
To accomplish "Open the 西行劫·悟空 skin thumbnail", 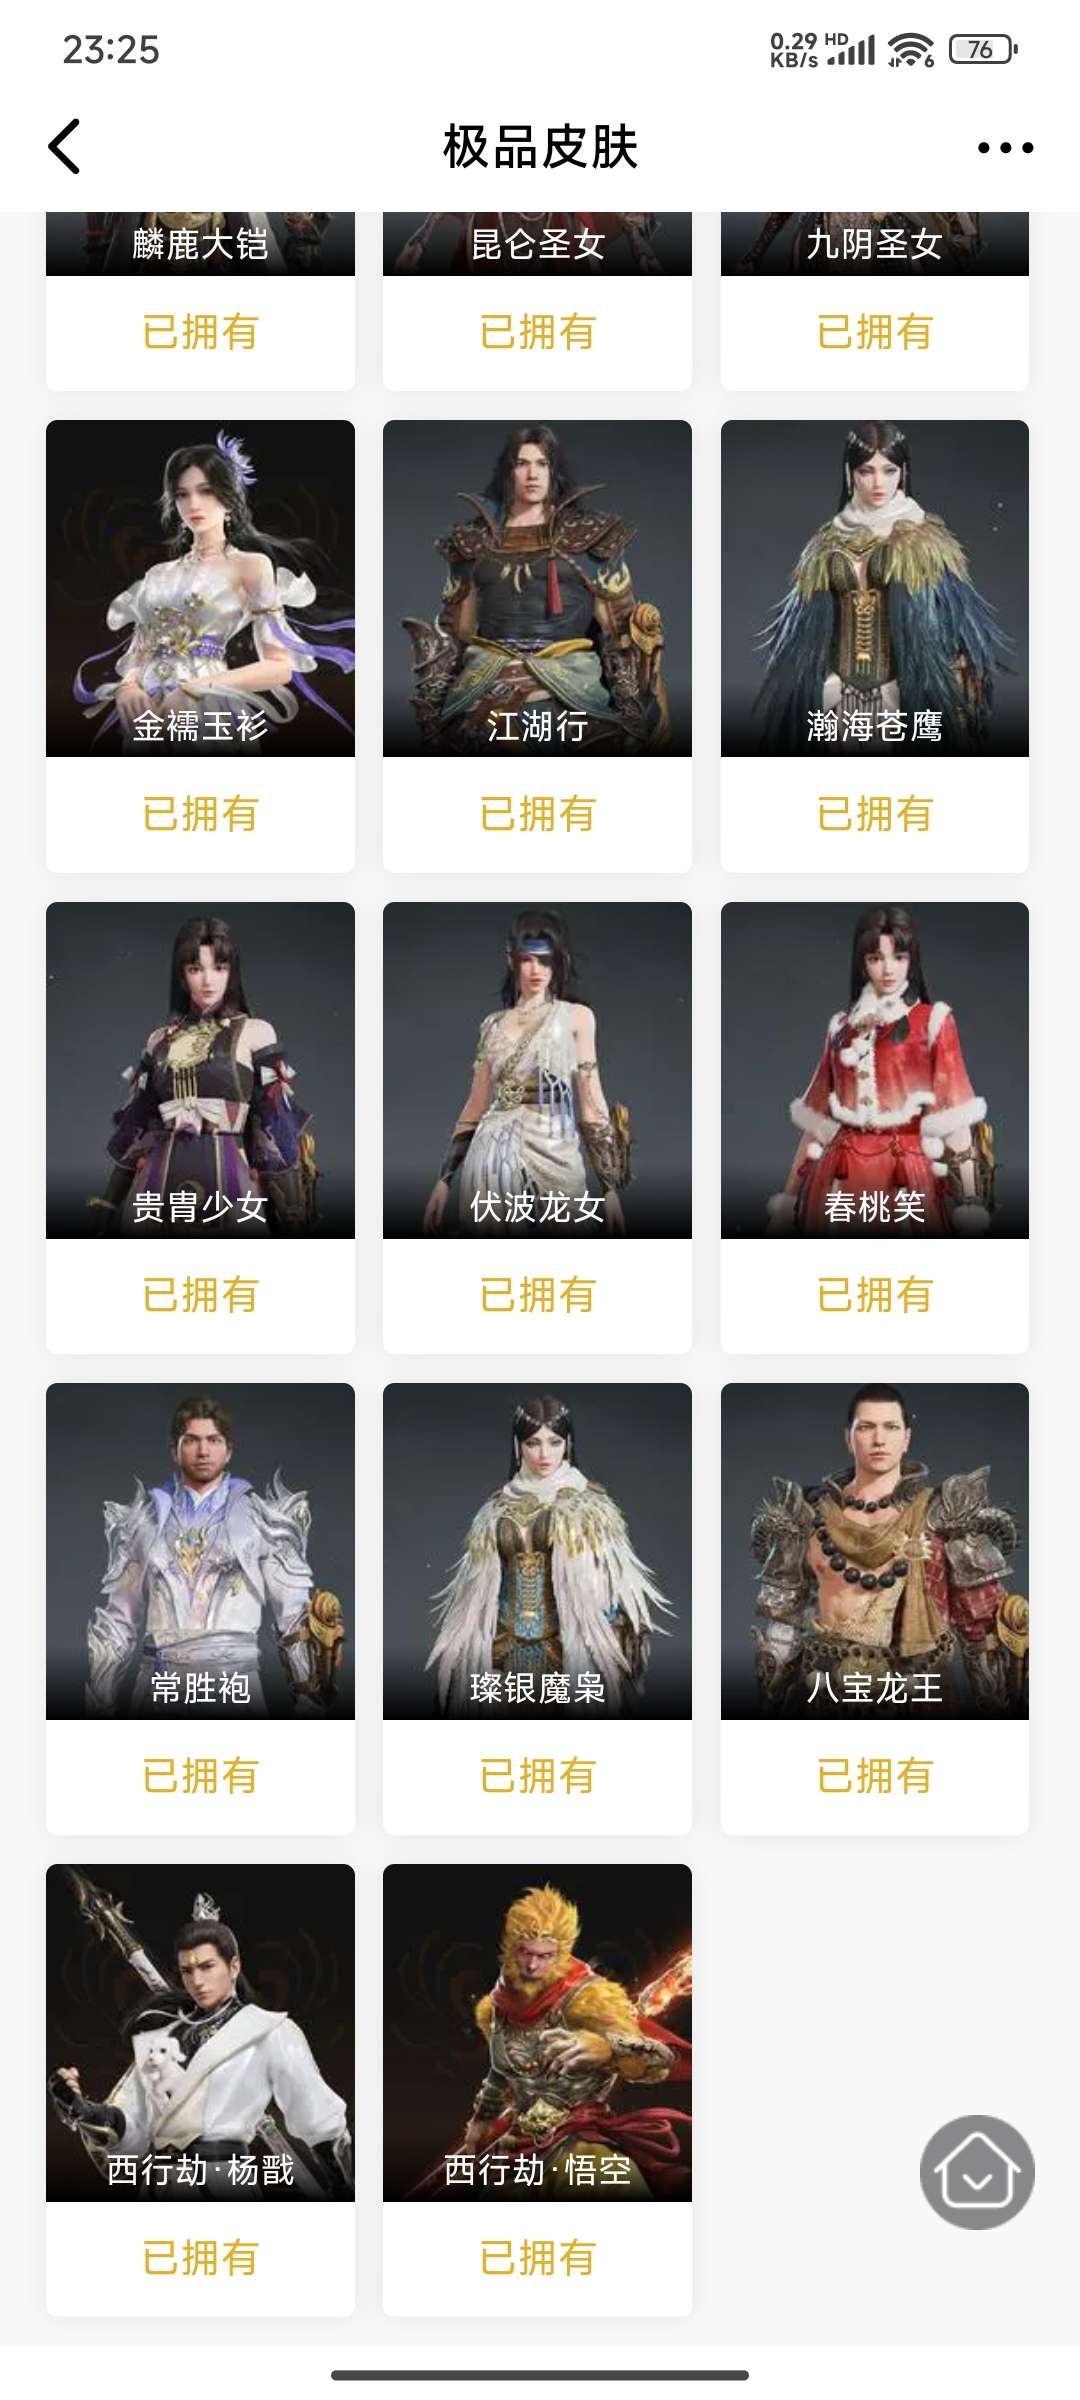I will pyautogui.click(x=537, y=2032).
